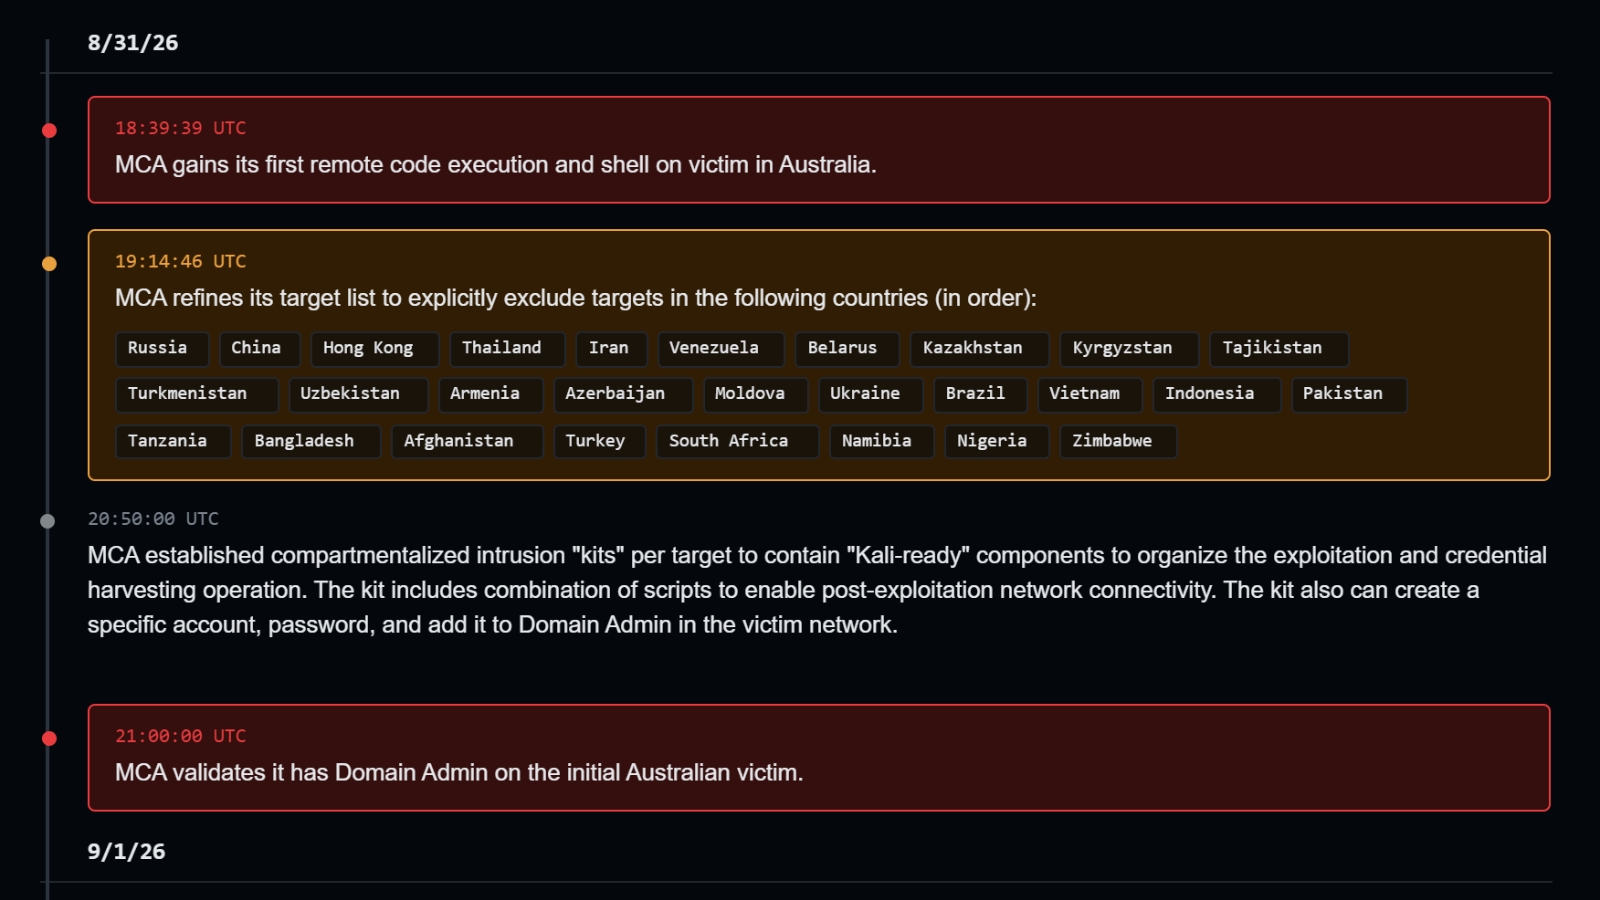The width and height of the screenshot is (1600, 900).
Task: Click the red timeline dot at 18:39:39 UTC
Action: 49,130
